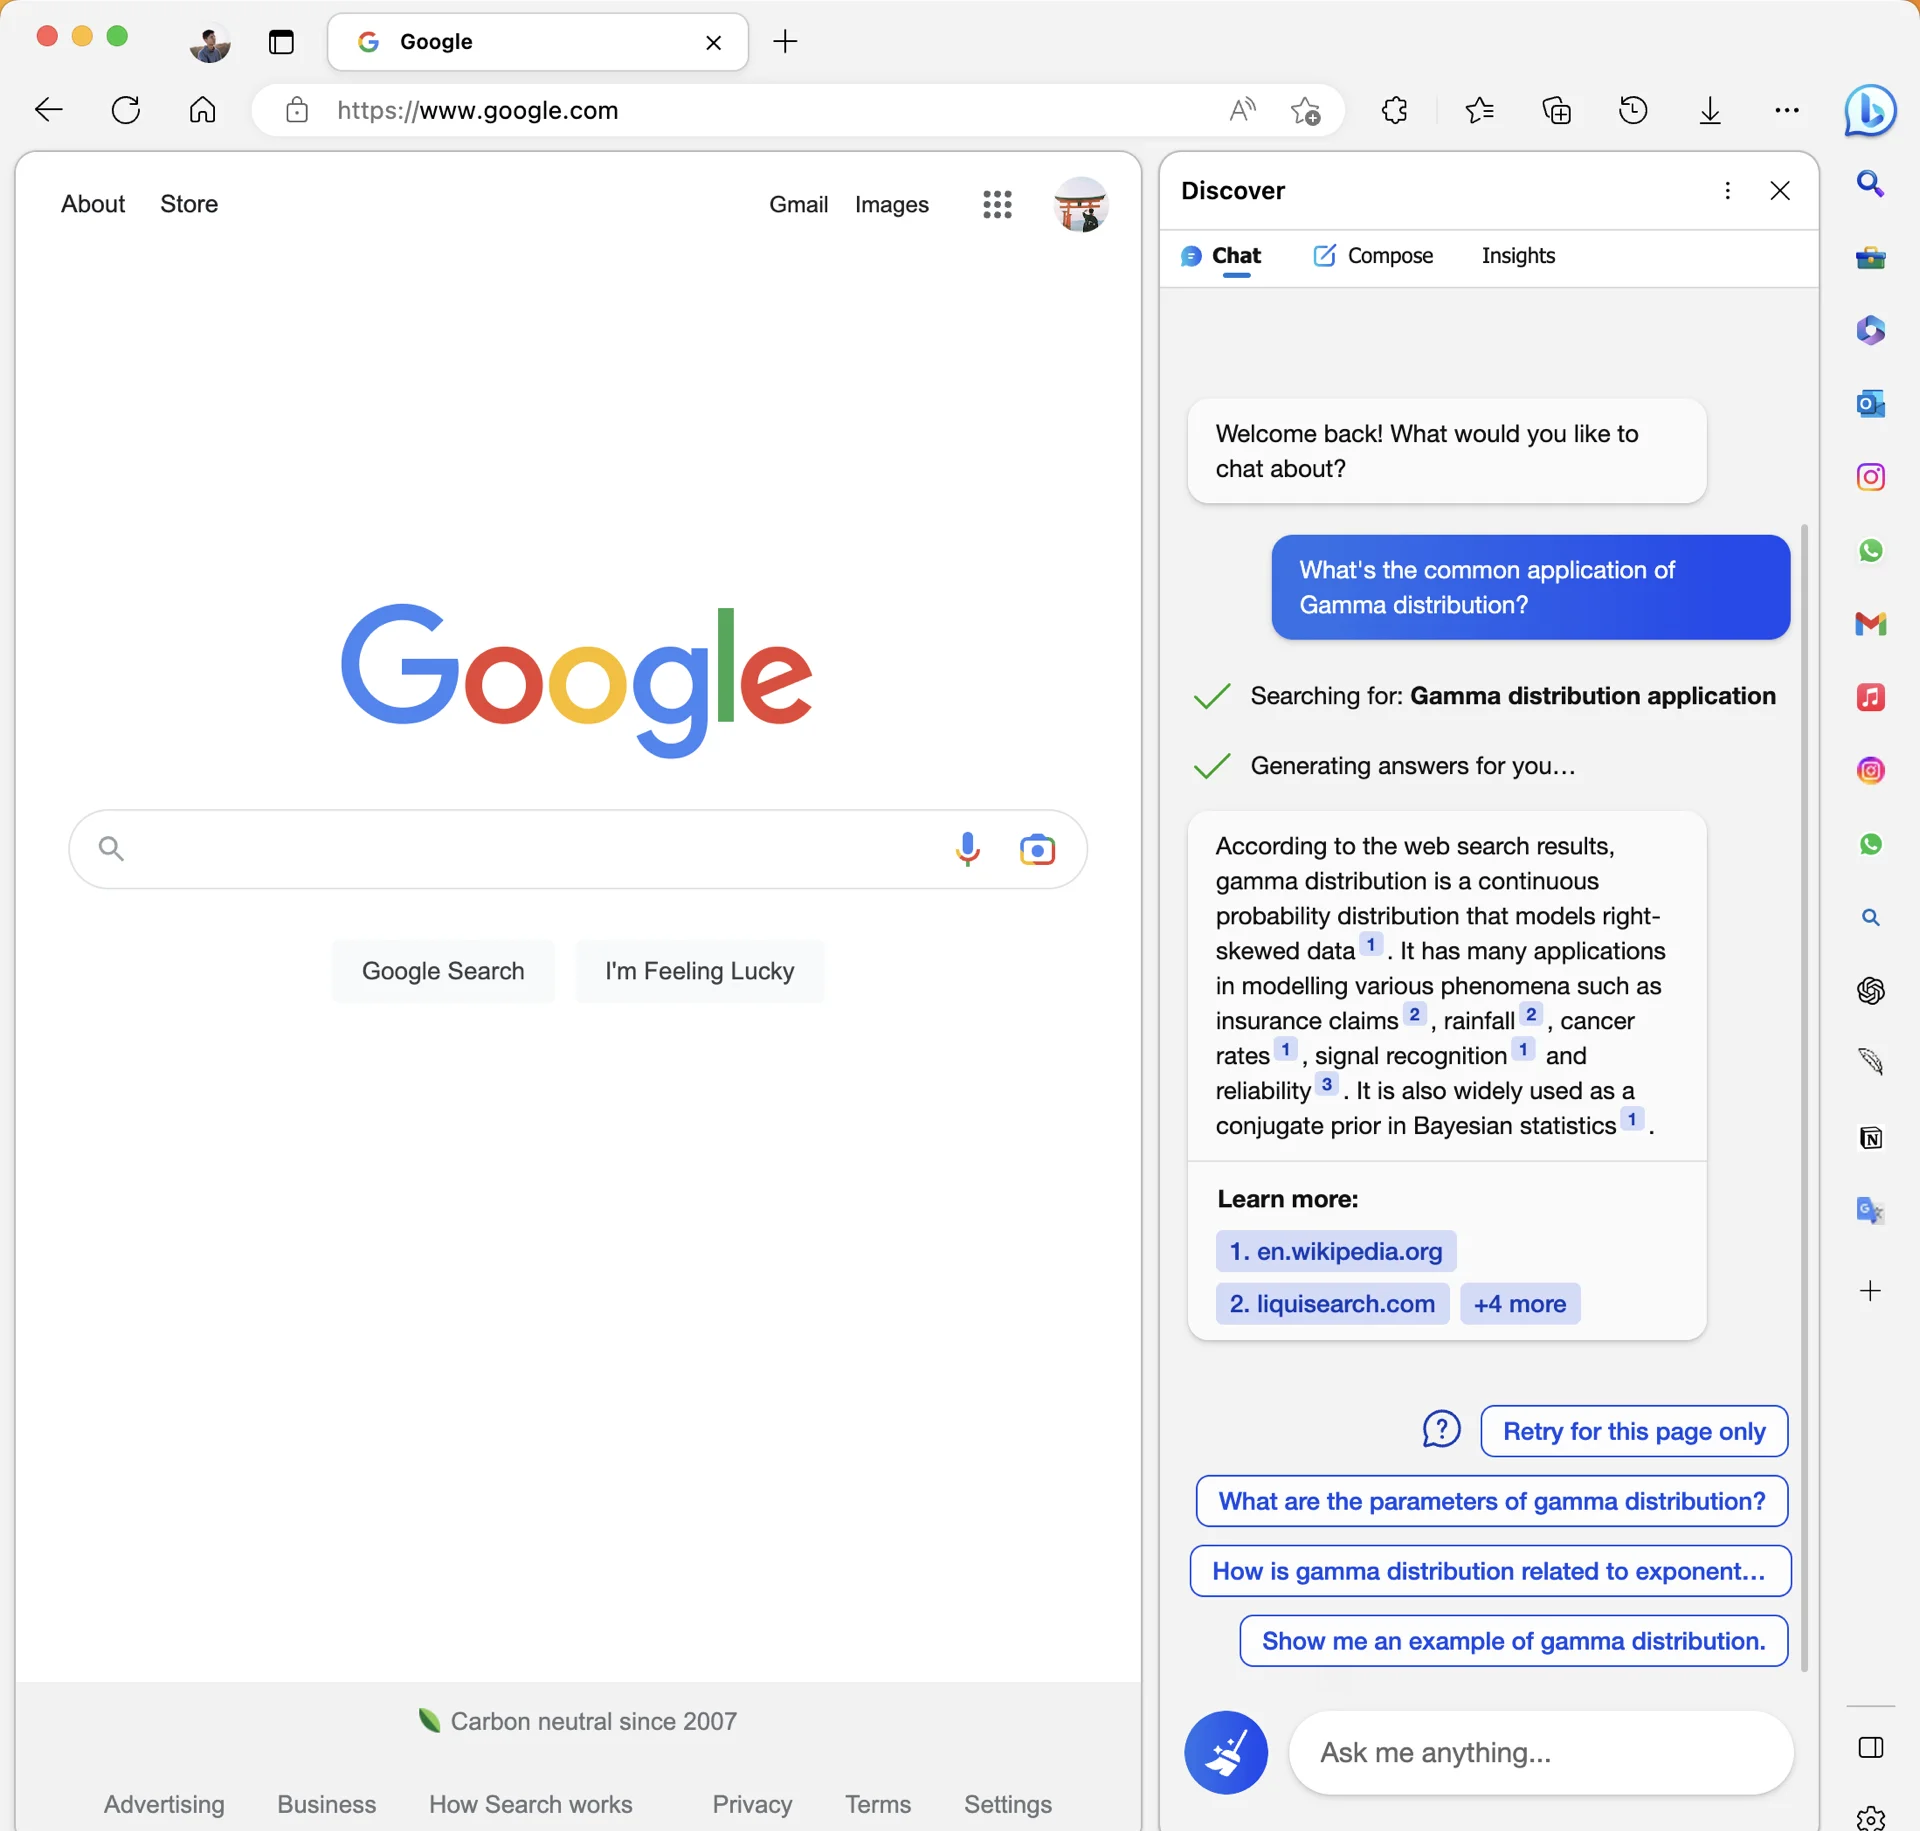The width and height of the screenshot is (1920, 1831).
Task: Open the Notion sidebar icon
Action: pos(1870,1137)
